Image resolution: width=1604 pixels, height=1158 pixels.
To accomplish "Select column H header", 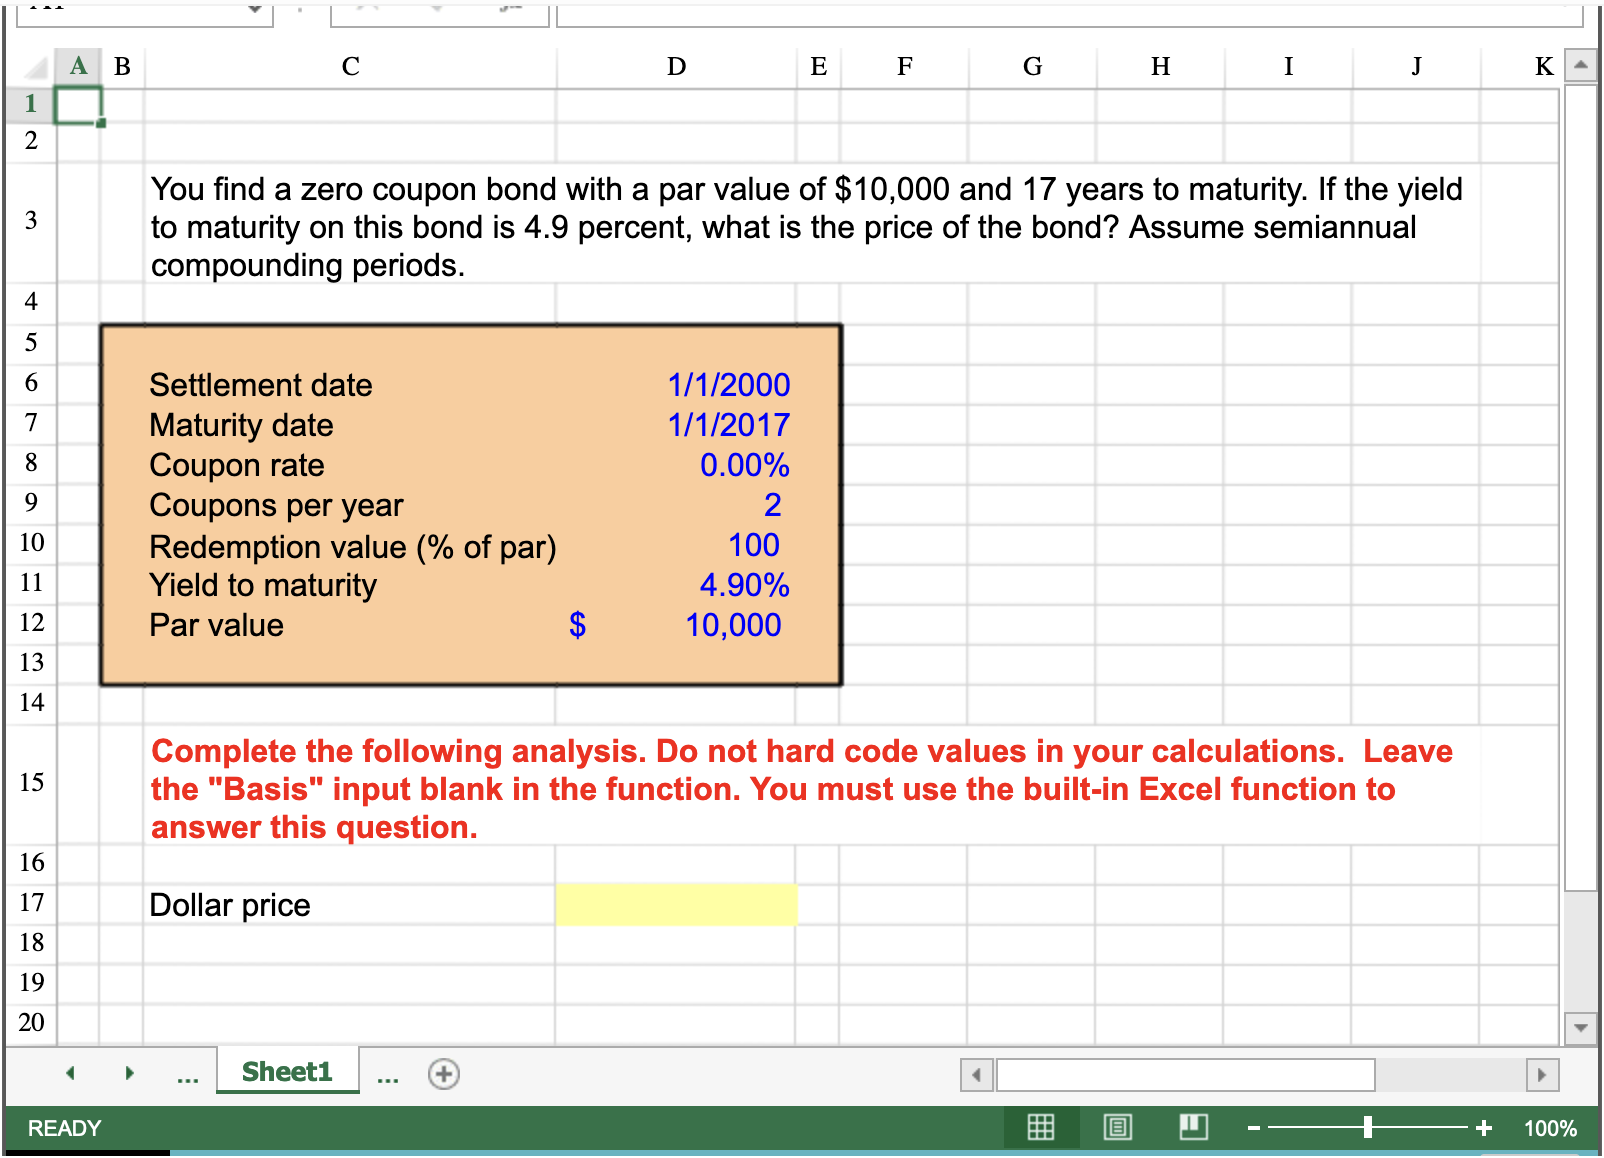I will pyautogui.click(x=1160, y=67).
